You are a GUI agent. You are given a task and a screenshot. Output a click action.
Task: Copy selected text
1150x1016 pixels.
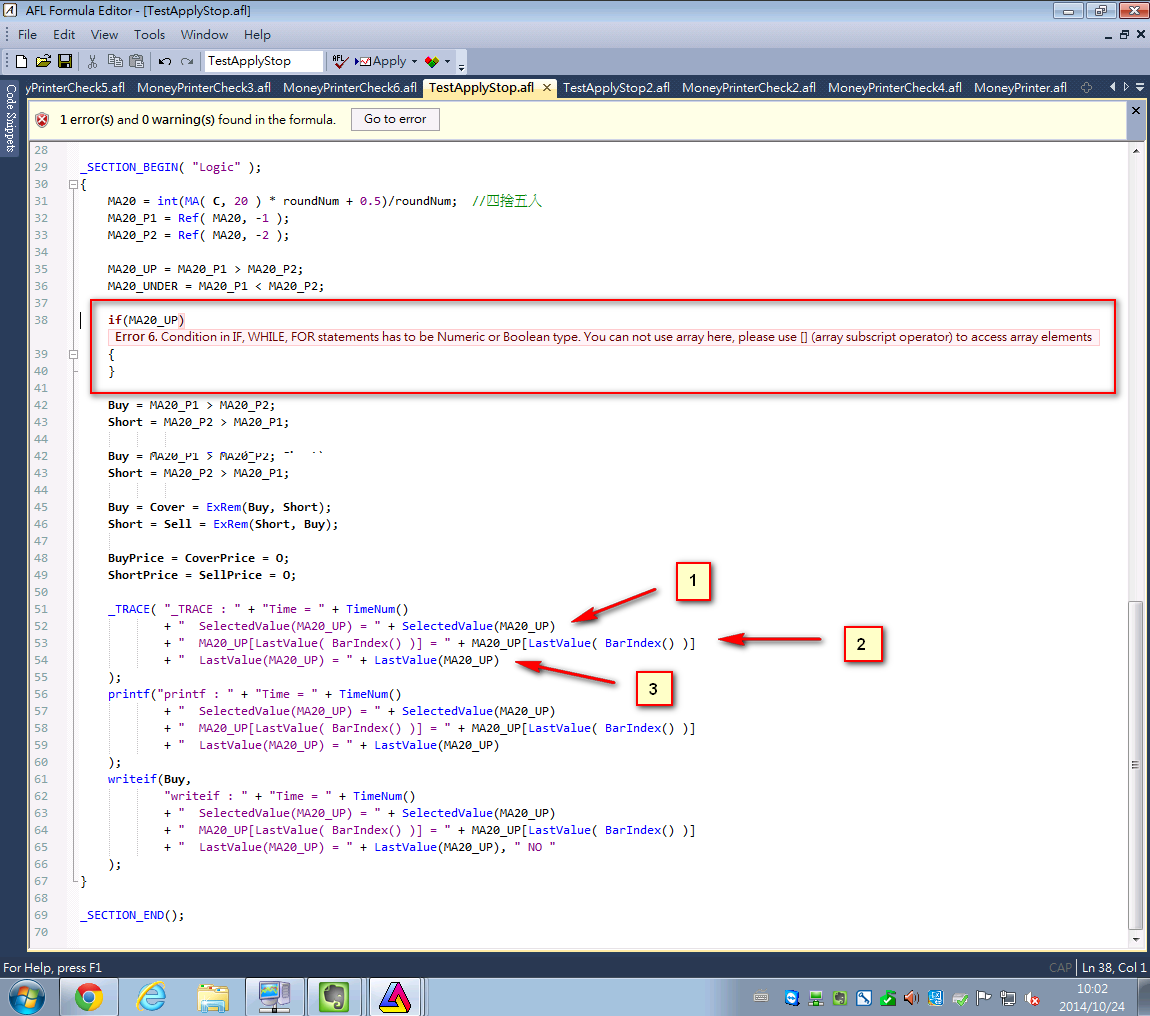point(115,62)
